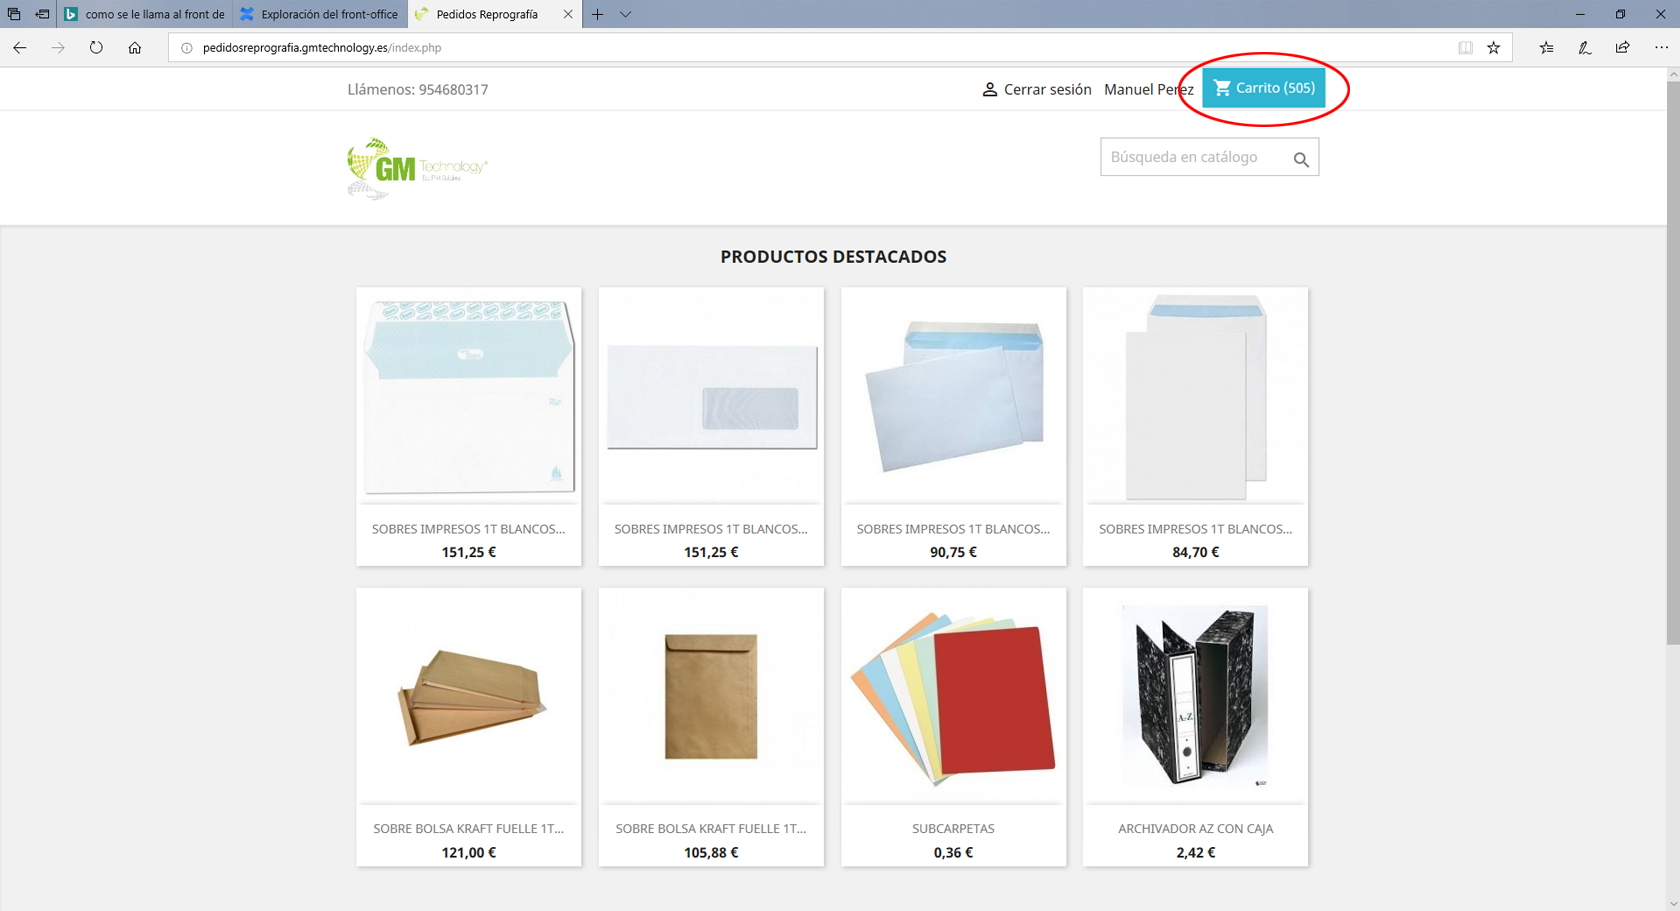Expand the tab preview chevron

(625, 14)
